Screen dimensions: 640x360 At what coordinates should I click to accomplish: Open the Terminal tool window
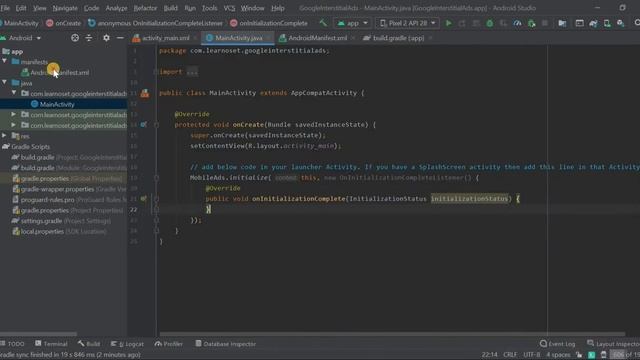pos(51,344)
